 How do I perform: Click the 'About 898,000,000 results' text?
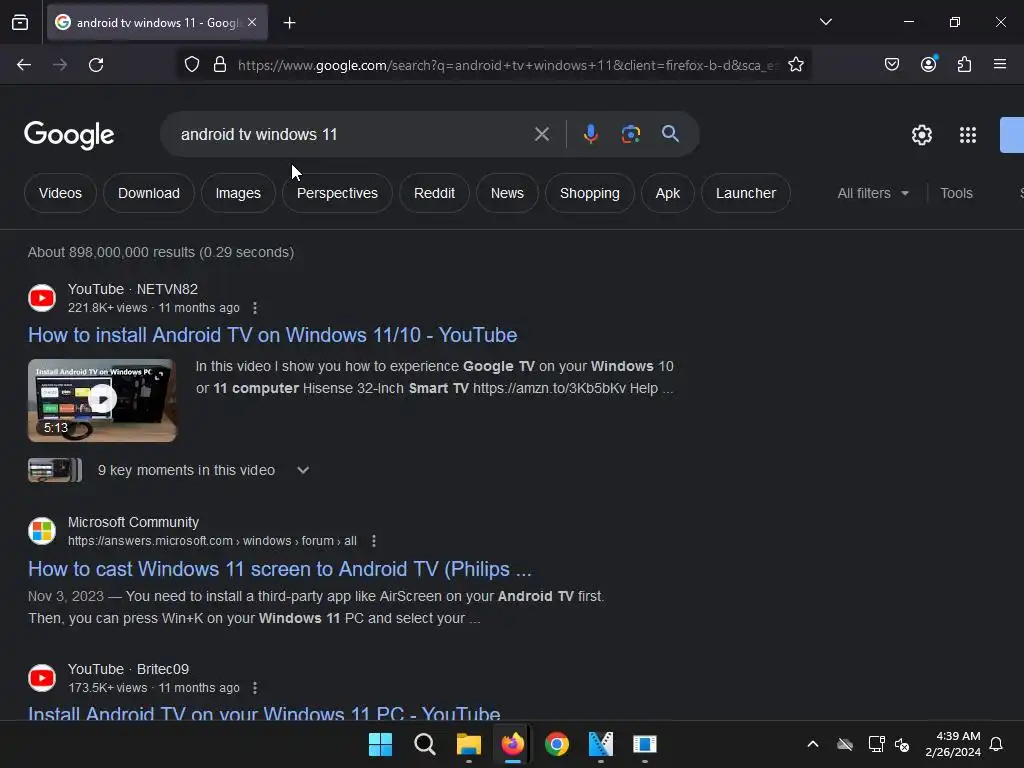click(161, 252)
